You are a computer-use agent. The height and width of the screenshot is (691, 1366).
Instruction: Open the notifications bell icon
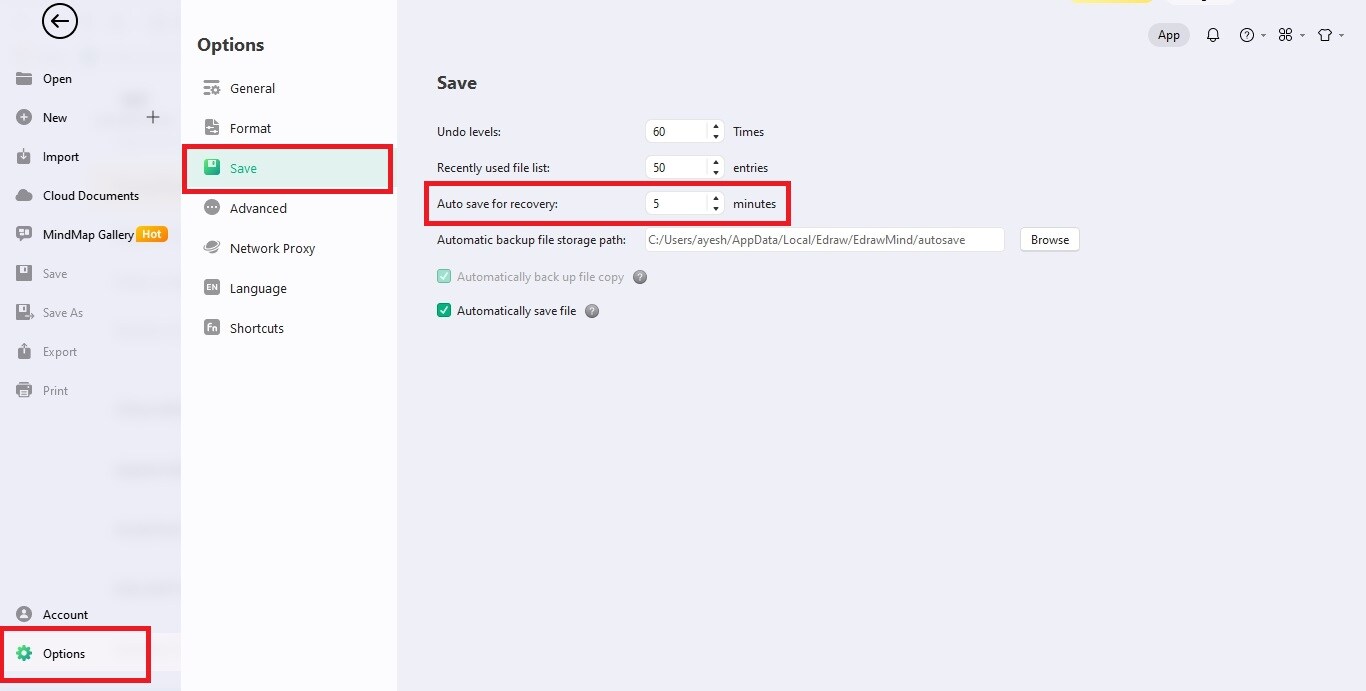[1213, 35]
